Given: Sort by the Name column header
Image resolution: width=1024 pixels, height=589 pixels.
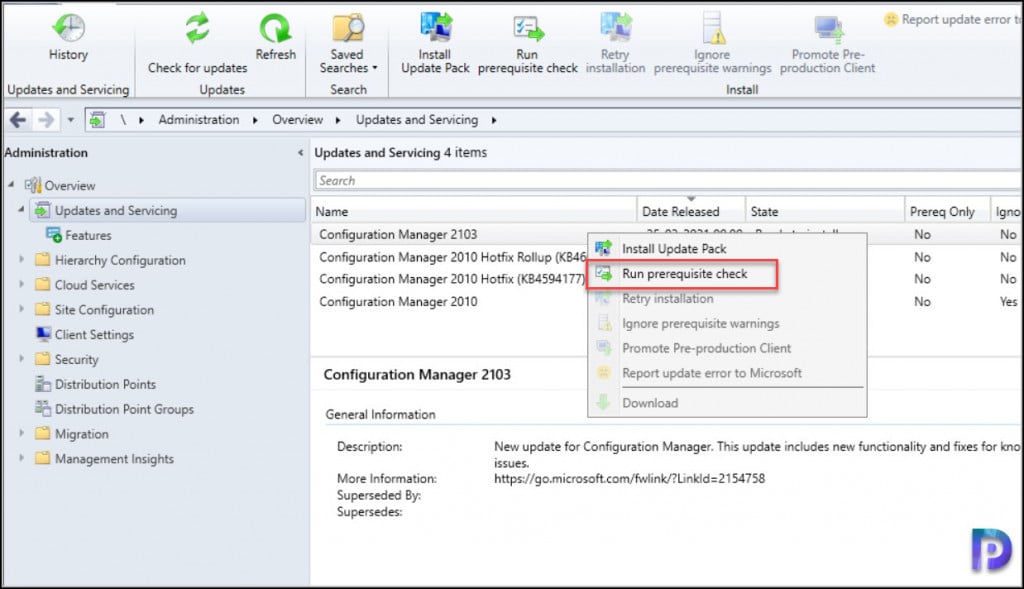Looking at the screenshot, I should pos(474,212).
